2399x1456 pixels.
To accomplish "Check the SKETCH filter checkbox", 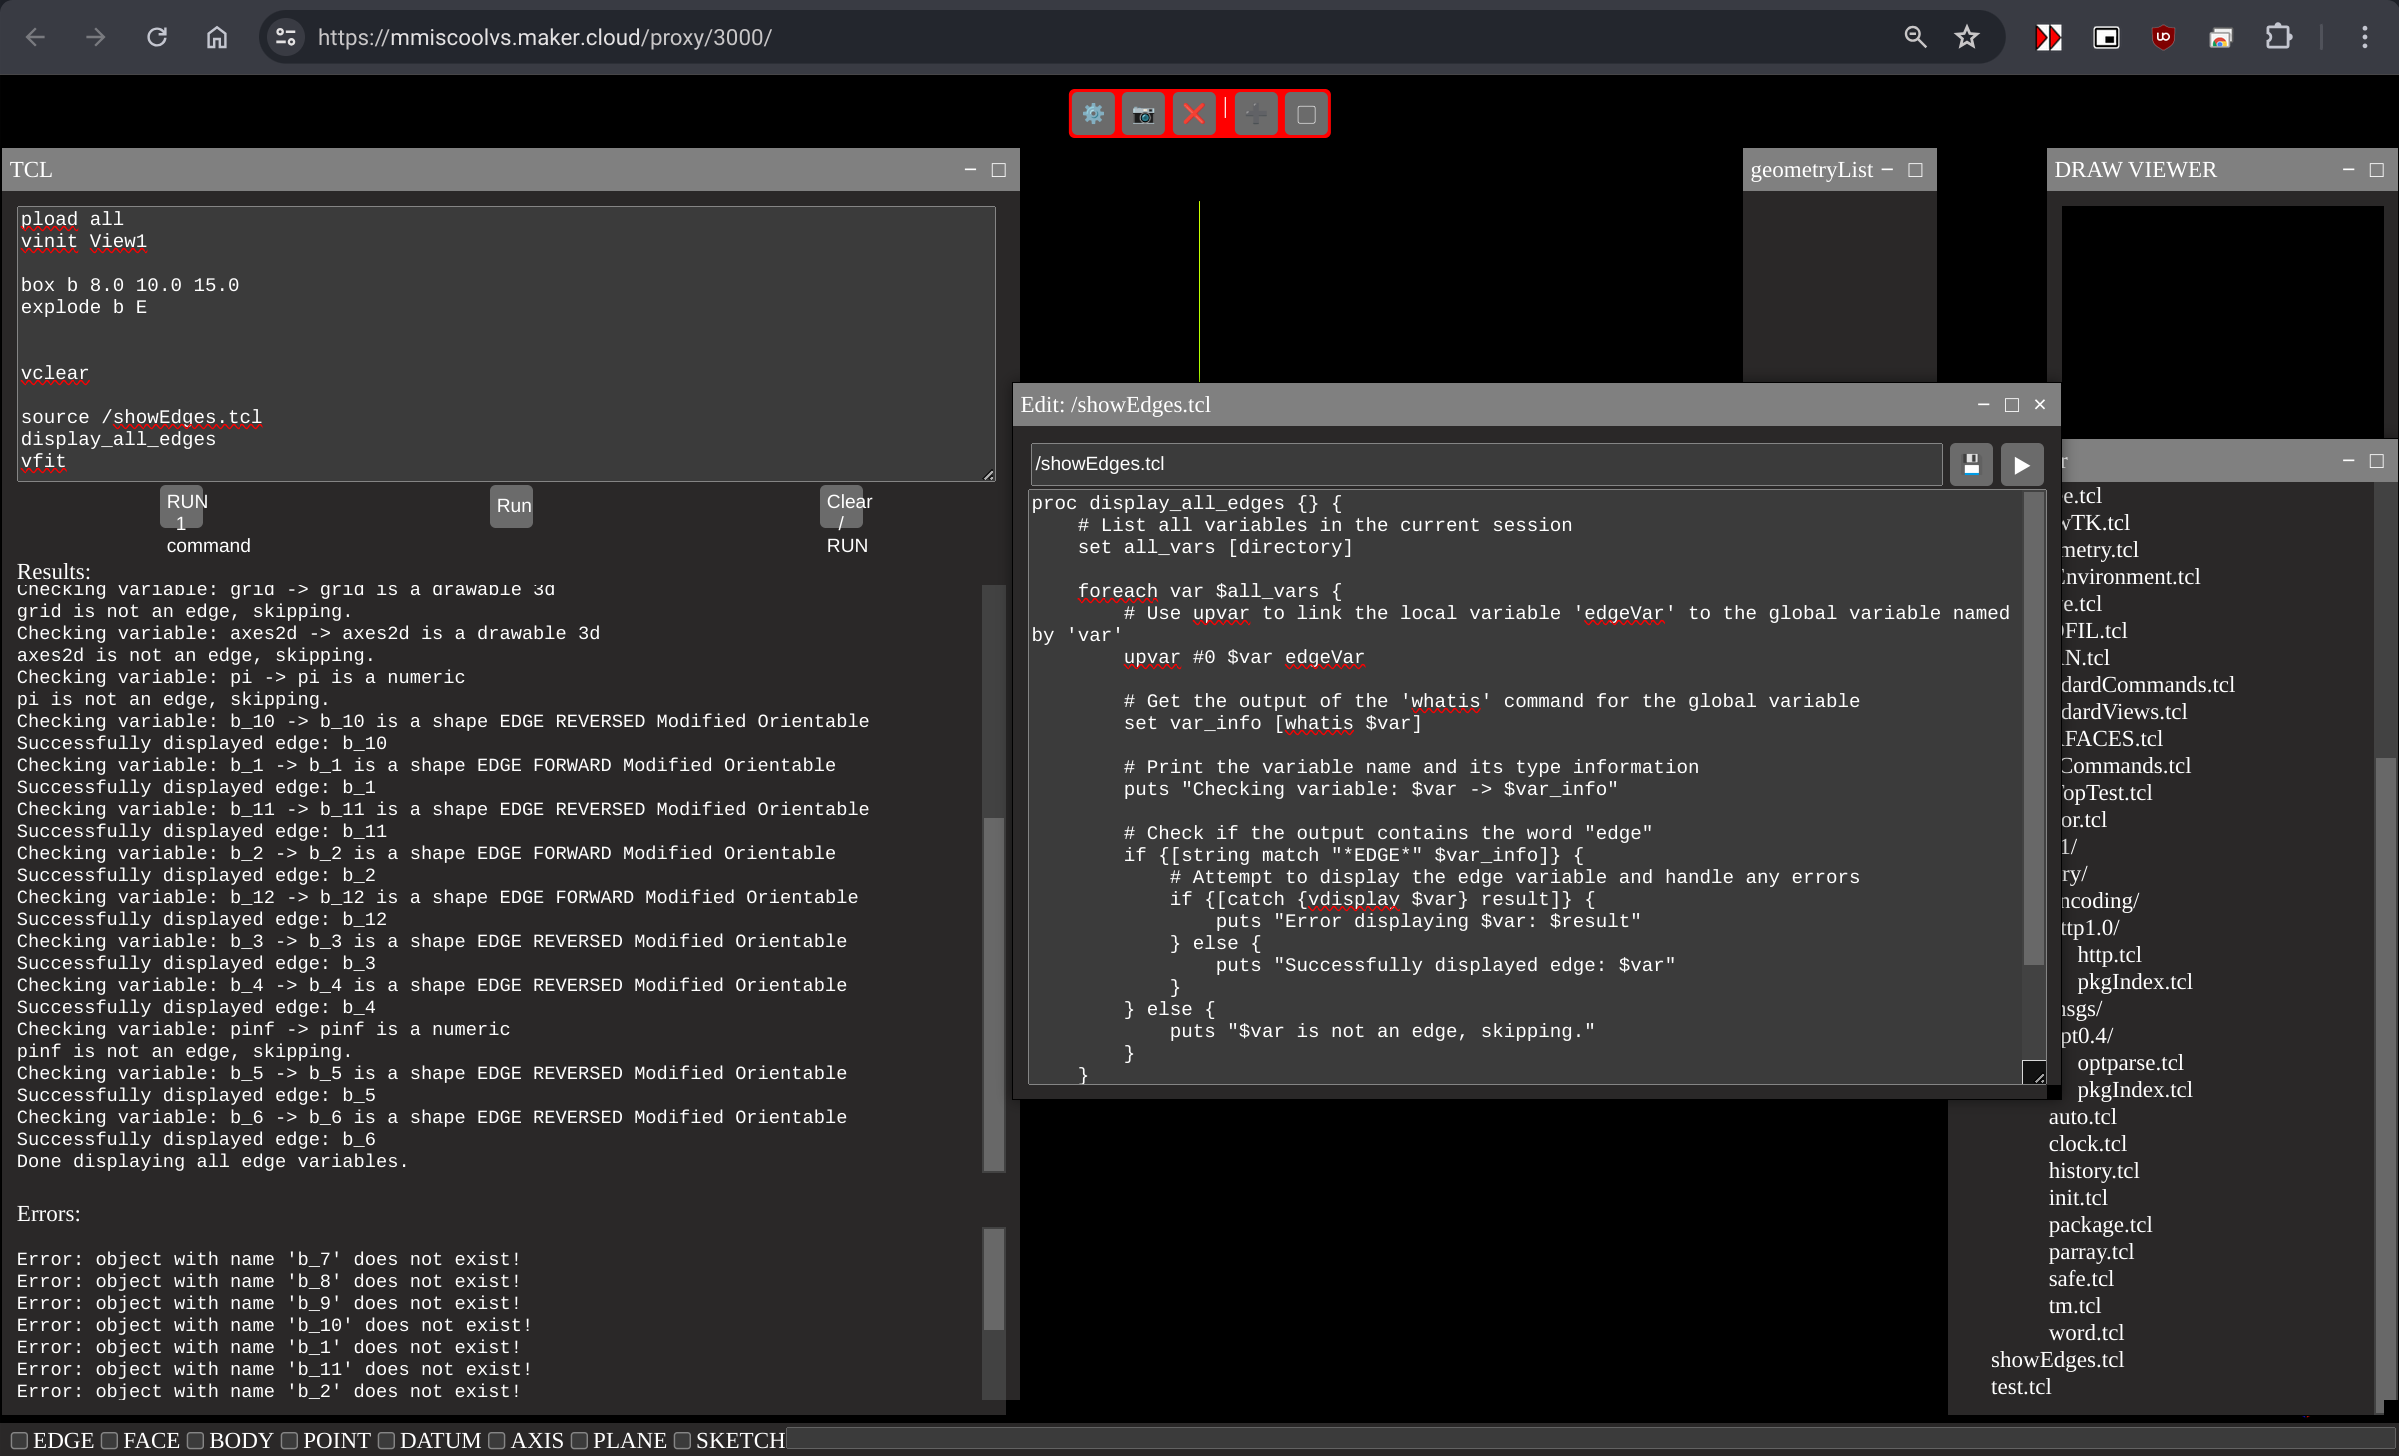I will coord(682,1440).
